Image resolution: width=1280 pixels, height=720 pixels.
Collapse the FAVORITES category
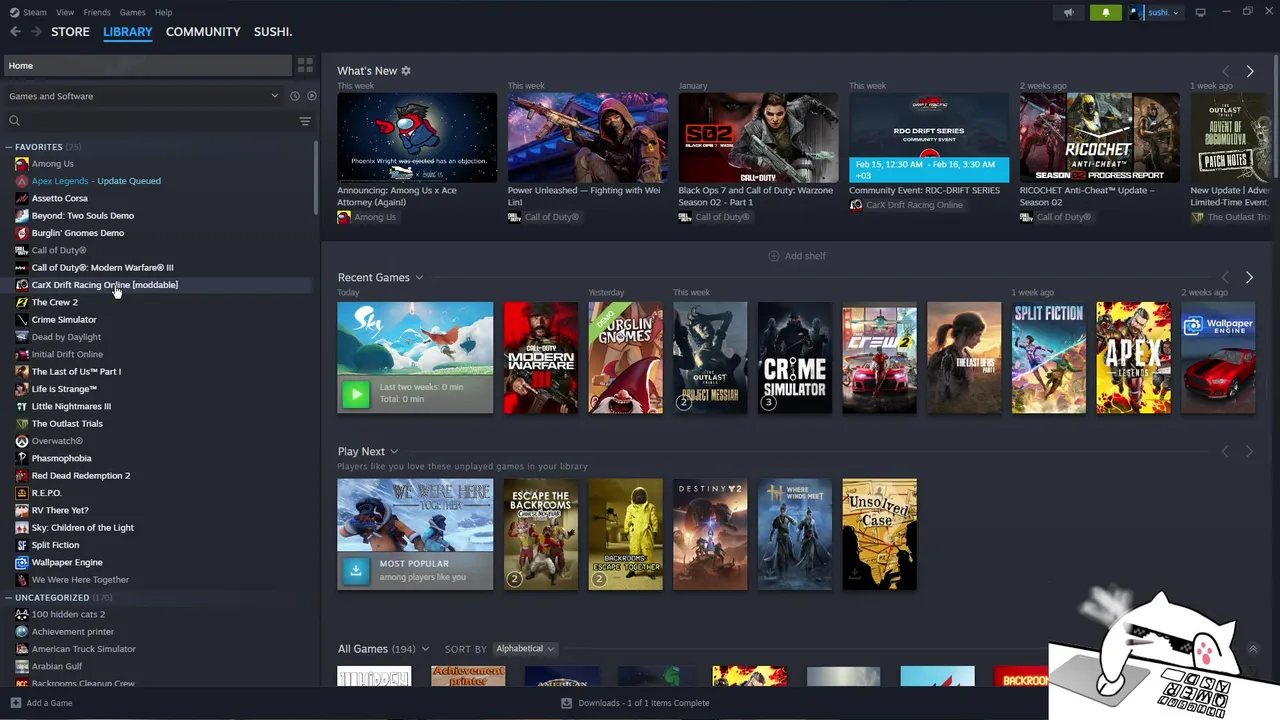coord(9,147)
